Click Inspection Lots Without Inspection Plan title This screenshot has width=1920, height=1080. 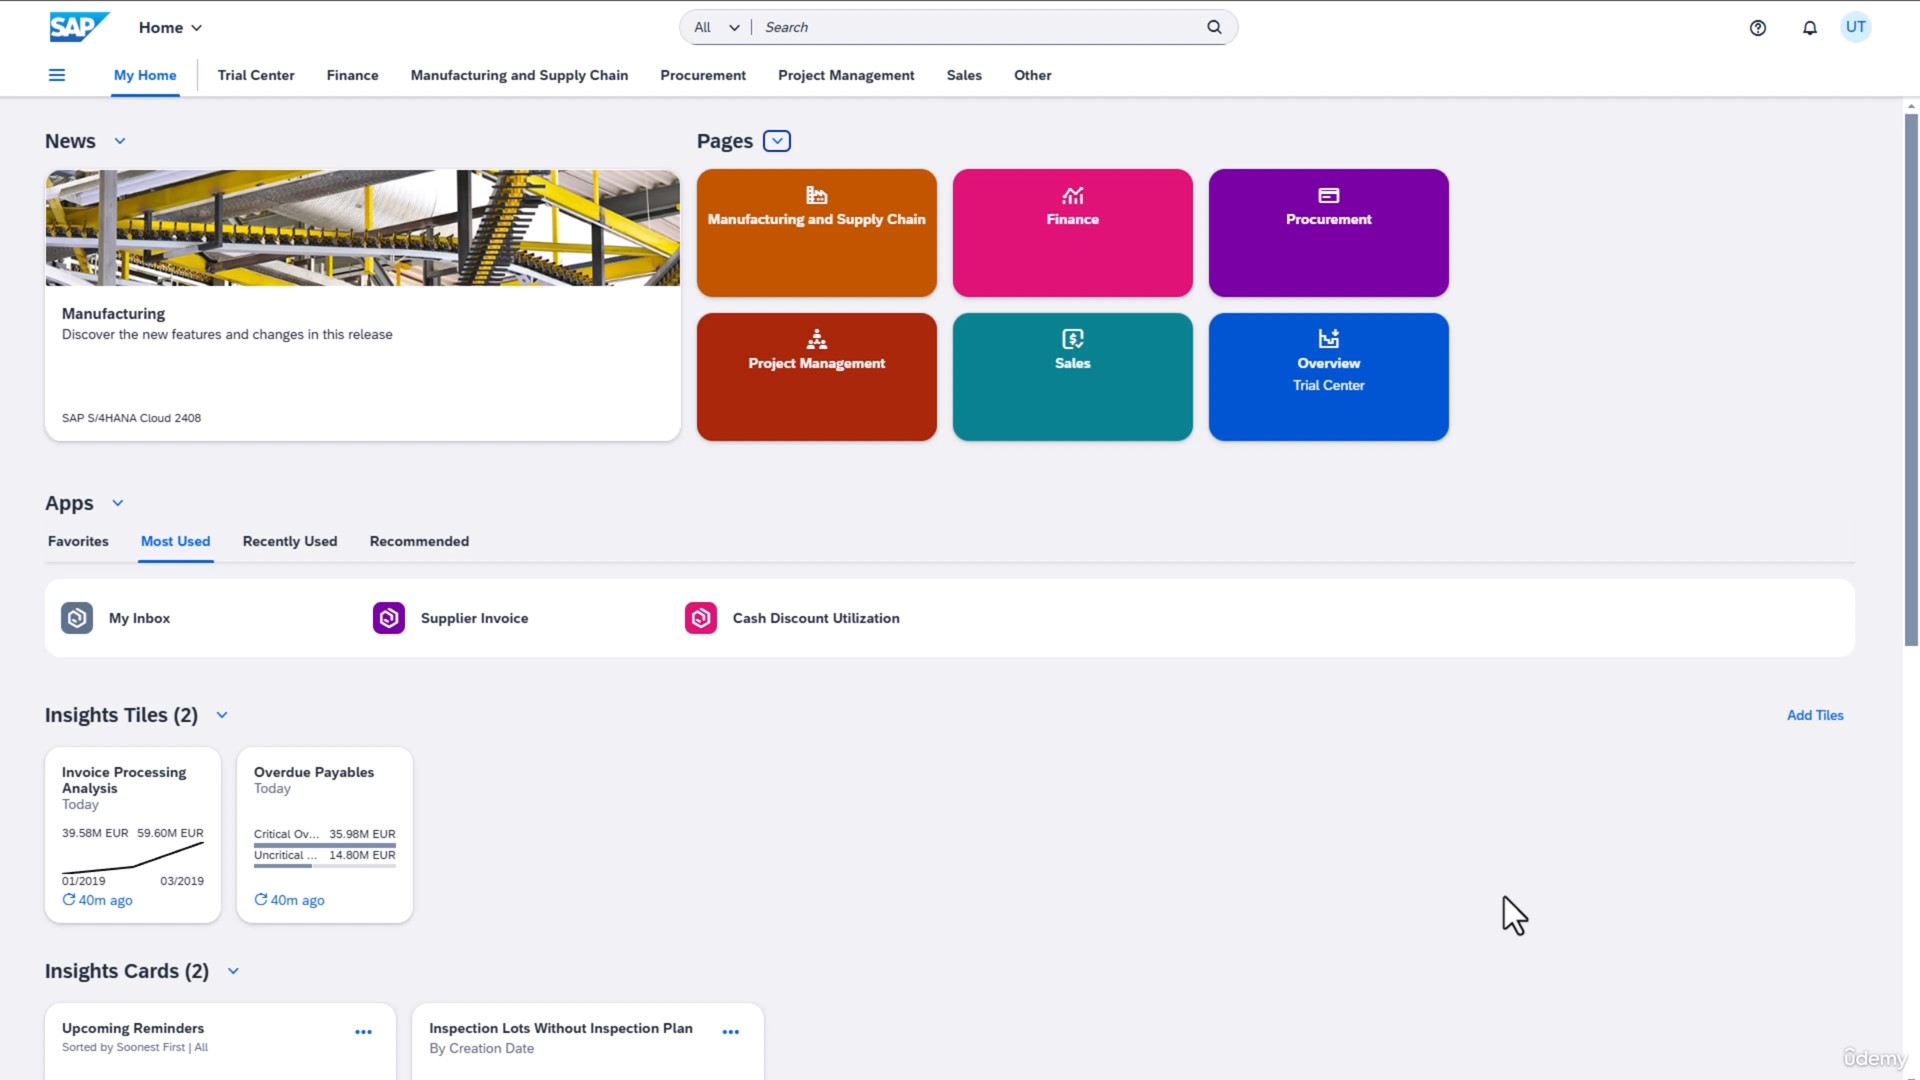tap(561, 1028)
